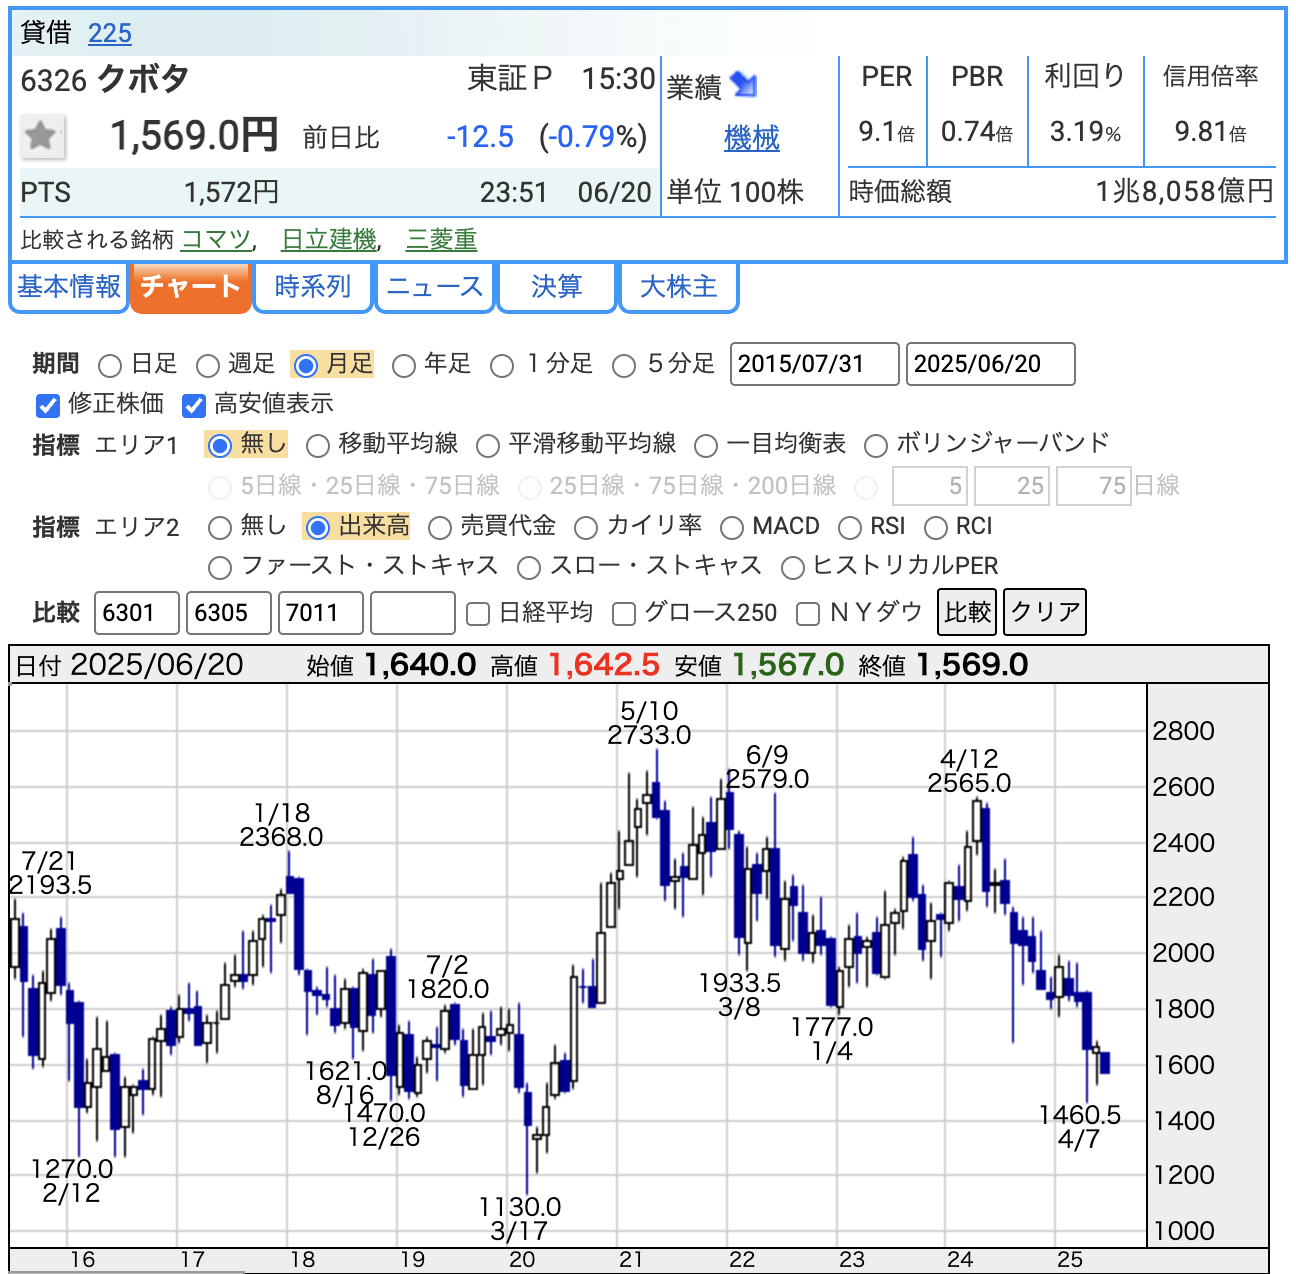Image resolution: width=1296 pixels, height=1274 pixels.
Task: Click the empty fourth comparison code field
Action: pos(413,613)
